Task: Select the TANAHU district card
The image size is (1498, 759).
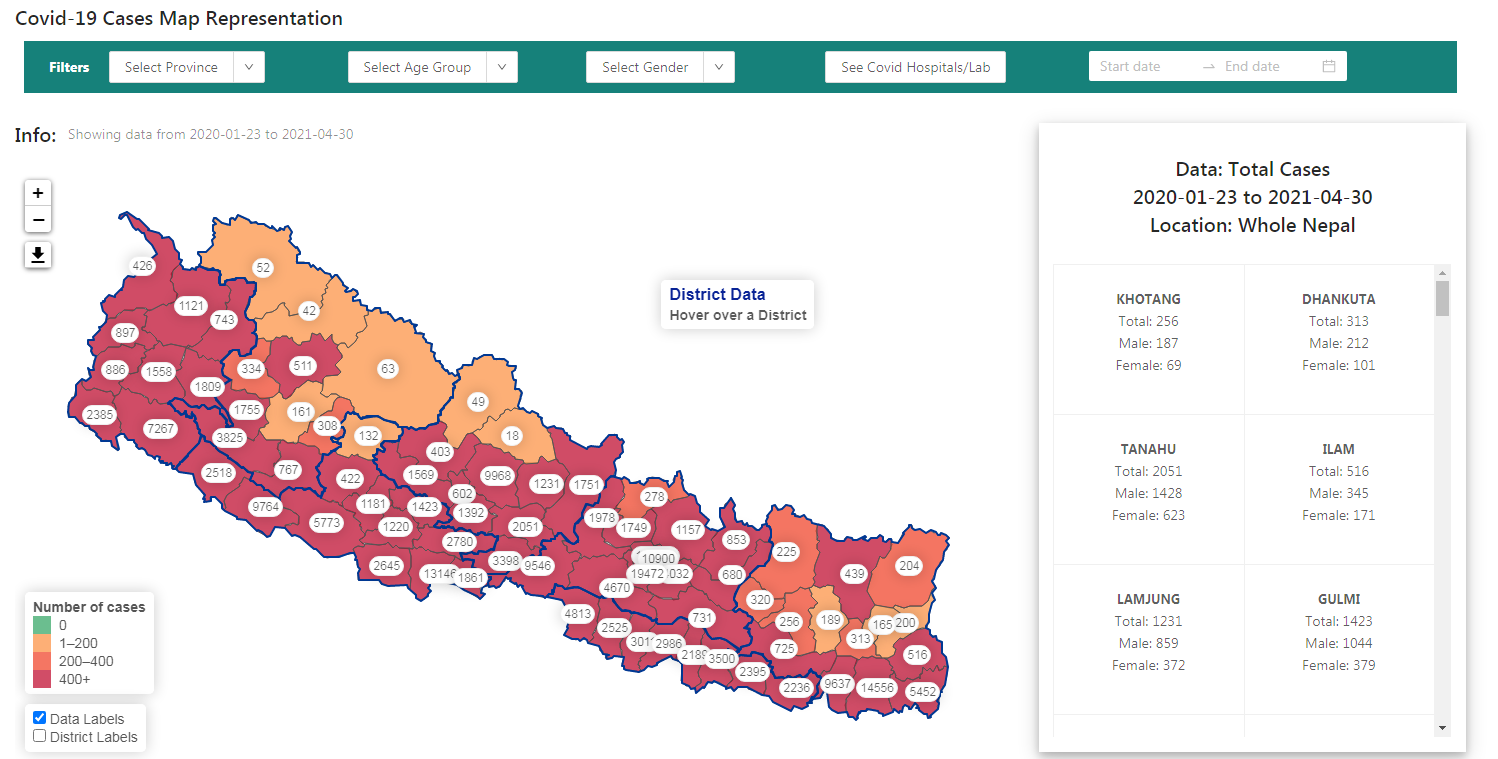Action: [x=1148, y=489]
